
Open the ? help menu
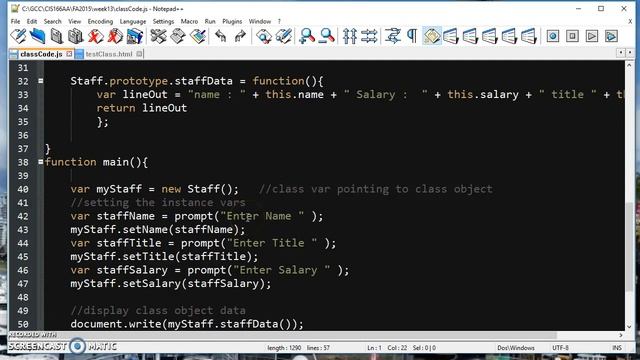pyautogui.click(x=279, y=21)
